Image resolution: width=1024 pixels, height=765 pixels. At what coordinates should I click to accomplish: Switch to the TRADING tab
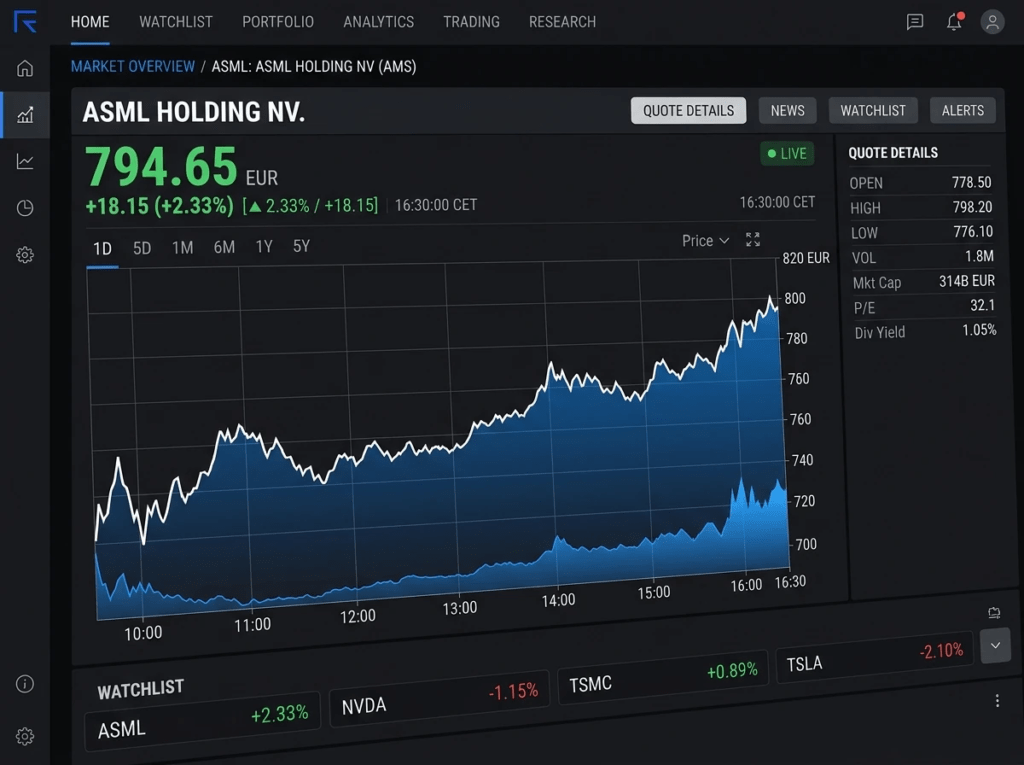471,22
